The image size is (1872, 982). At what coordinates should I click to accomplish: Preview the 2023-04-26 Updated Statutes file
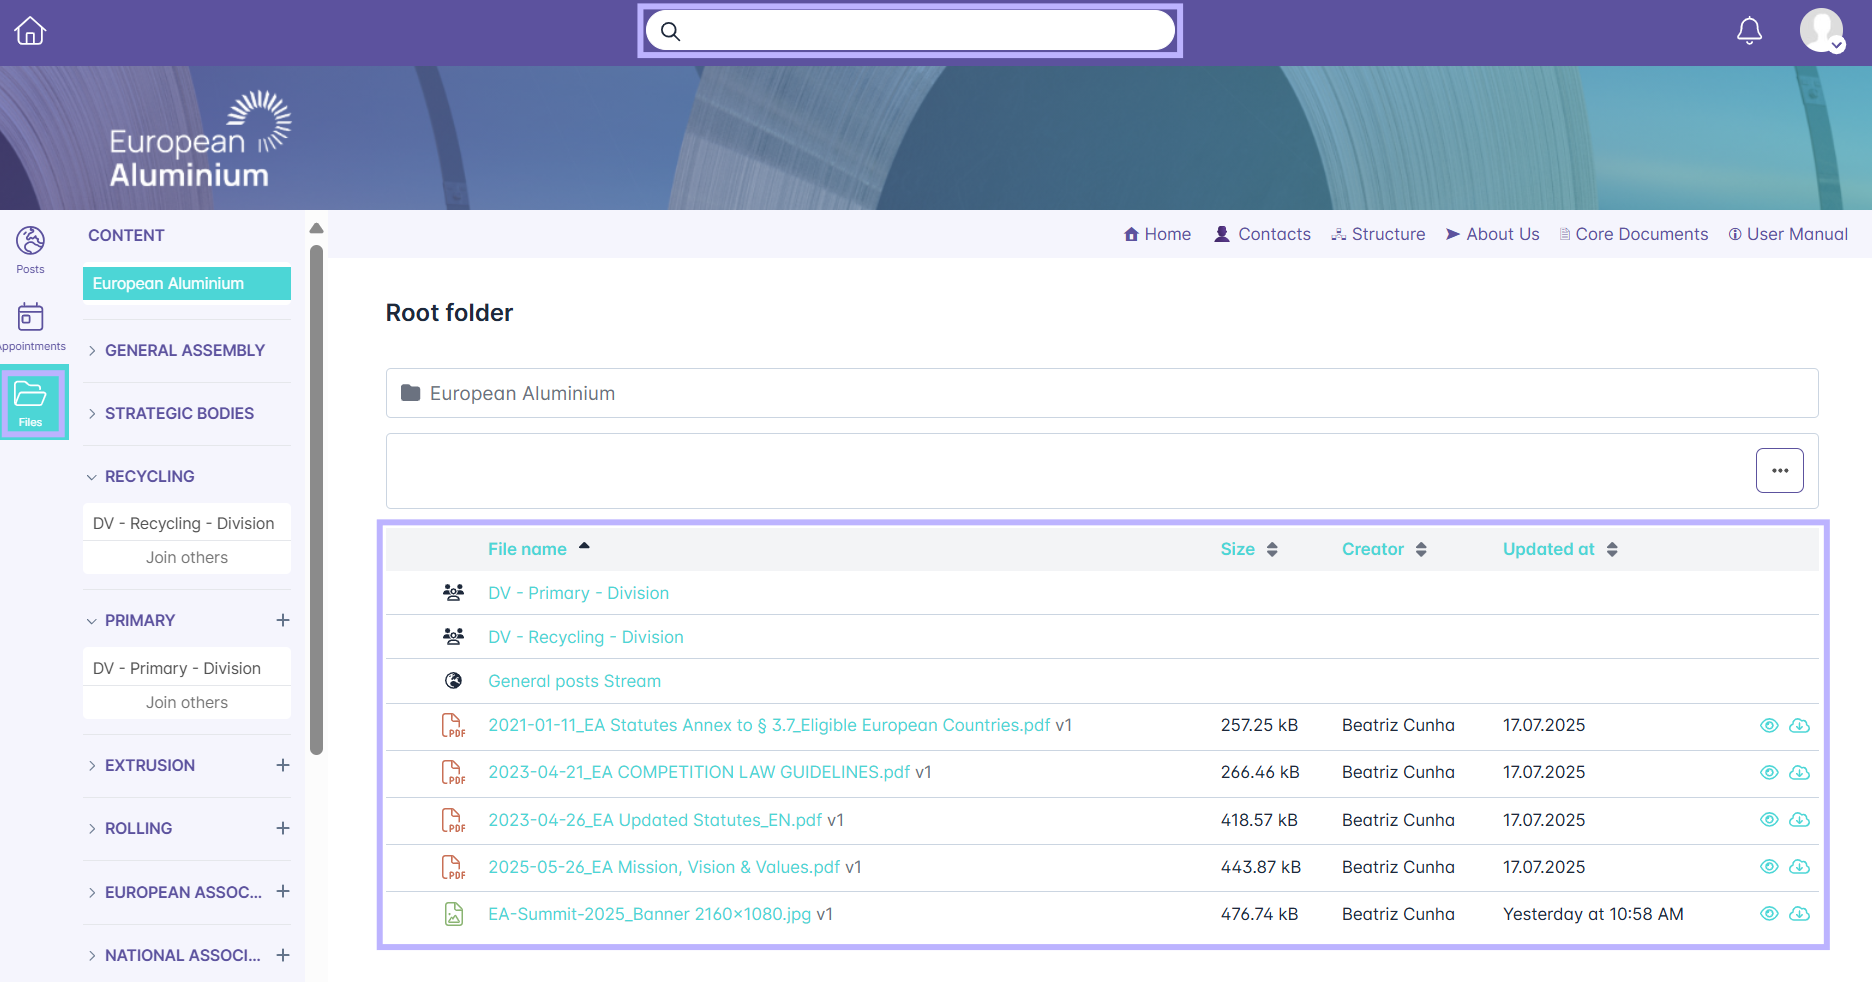tap(1769, 820)
